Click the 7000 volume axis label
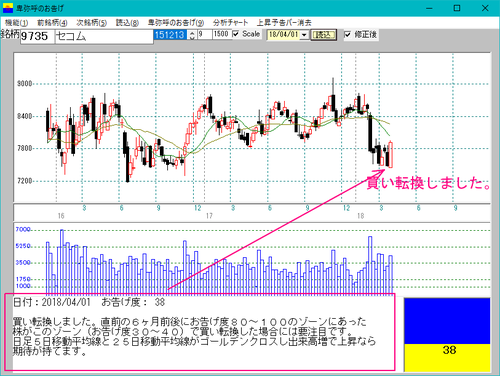 click(23, 229)
